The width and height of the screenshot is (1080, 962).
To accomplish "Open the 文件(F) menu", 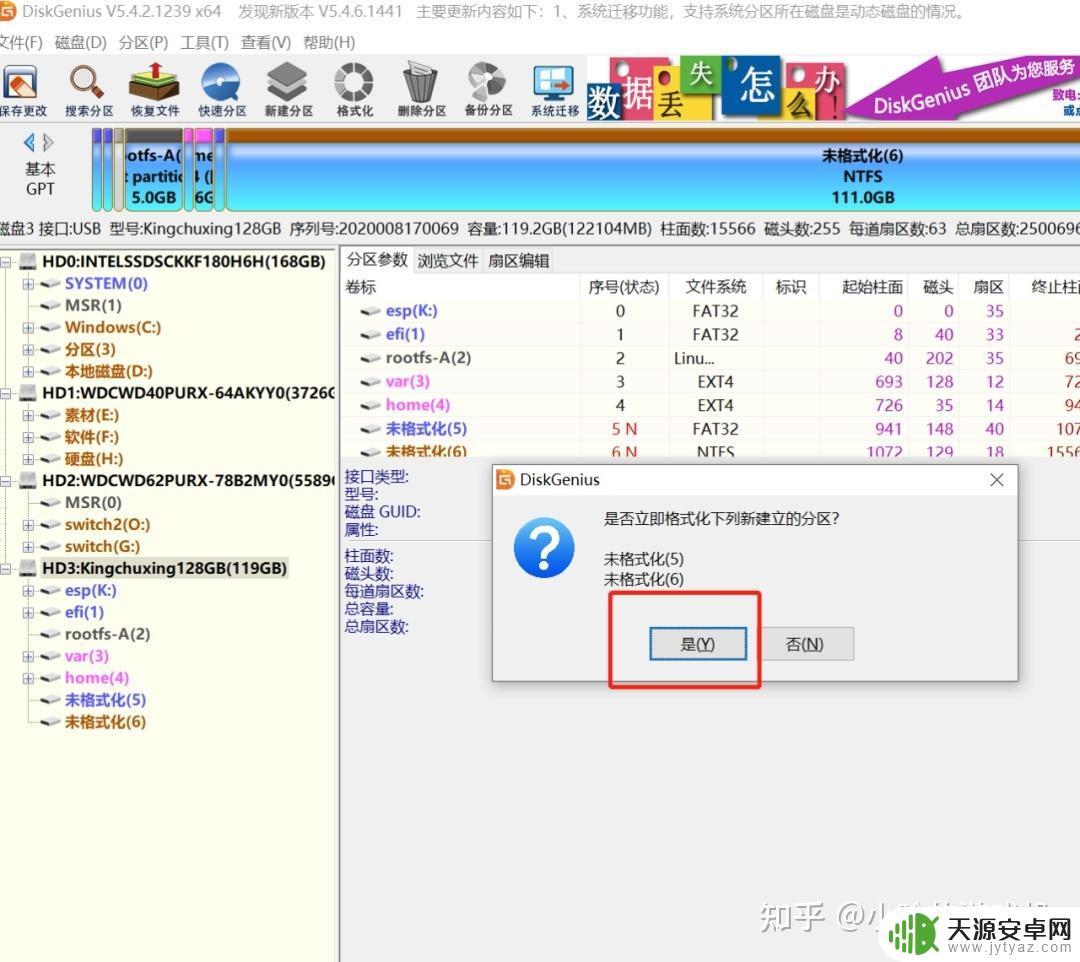I will (21, 43).
